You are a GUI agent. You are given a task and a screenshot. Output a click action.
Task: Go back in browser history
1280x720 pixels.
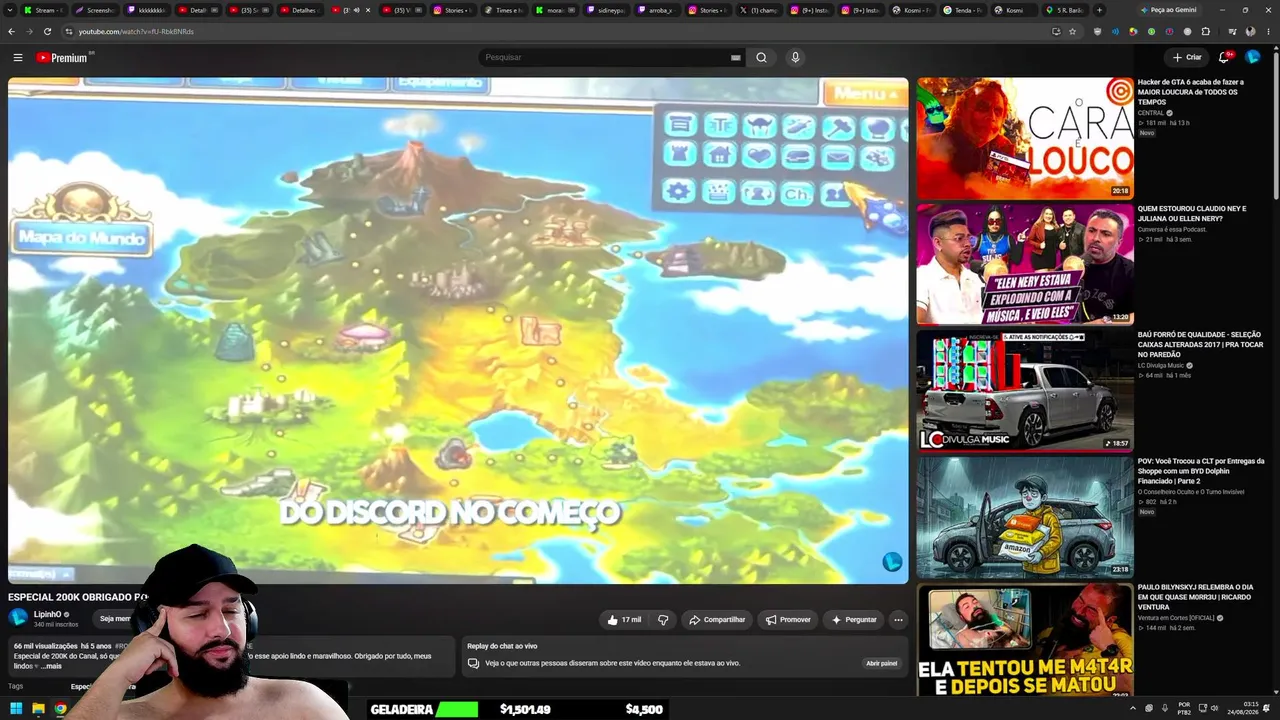(x=13, y=31)
